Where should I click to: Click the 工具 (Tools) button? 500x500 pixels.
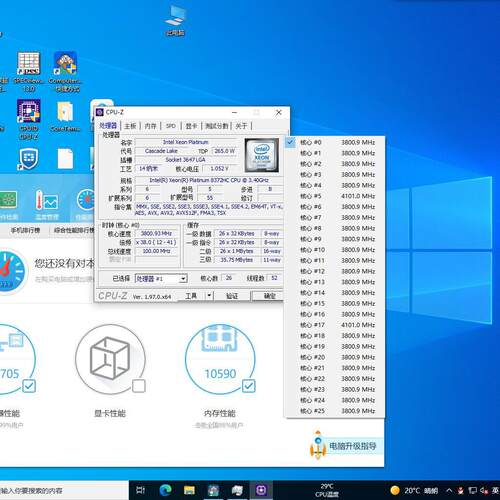tap(191, 296)
